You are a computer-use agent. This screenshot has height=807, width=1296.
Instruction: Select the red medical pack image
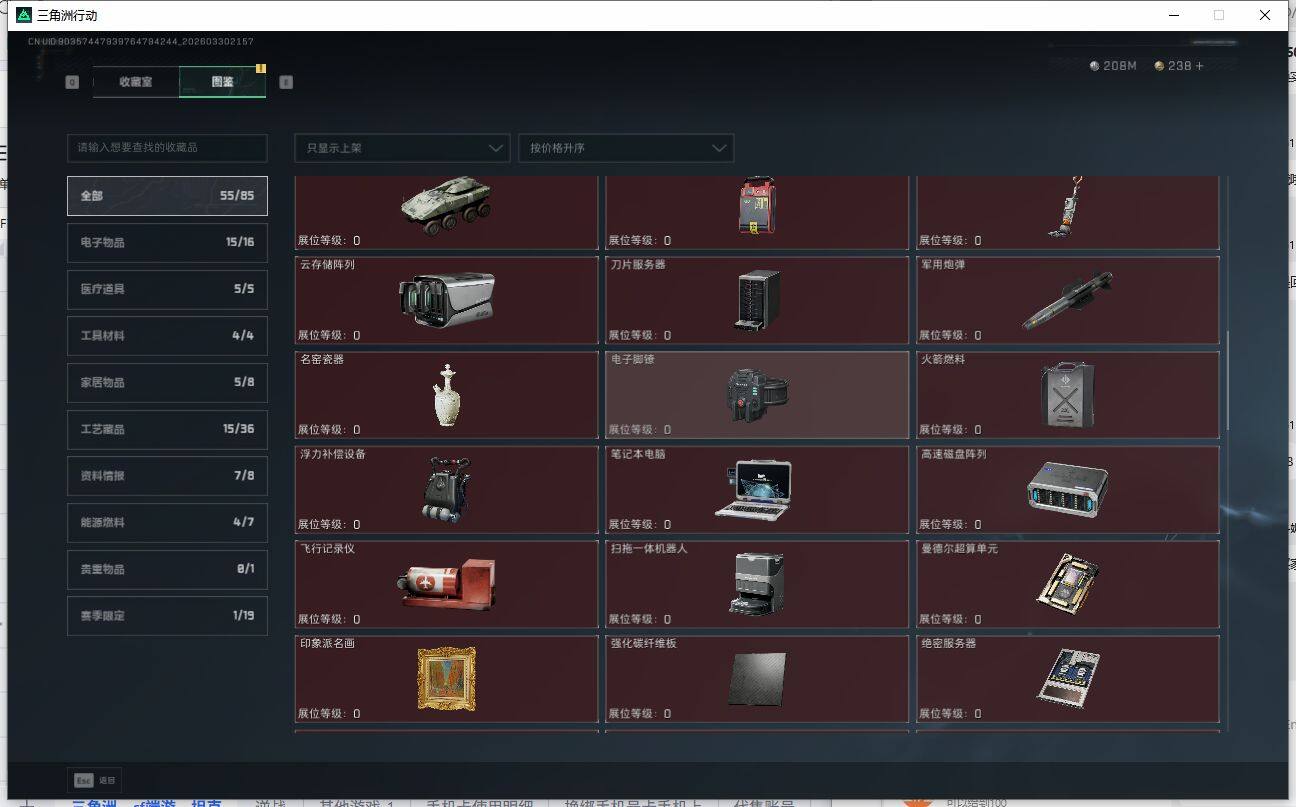pos(757,206)
